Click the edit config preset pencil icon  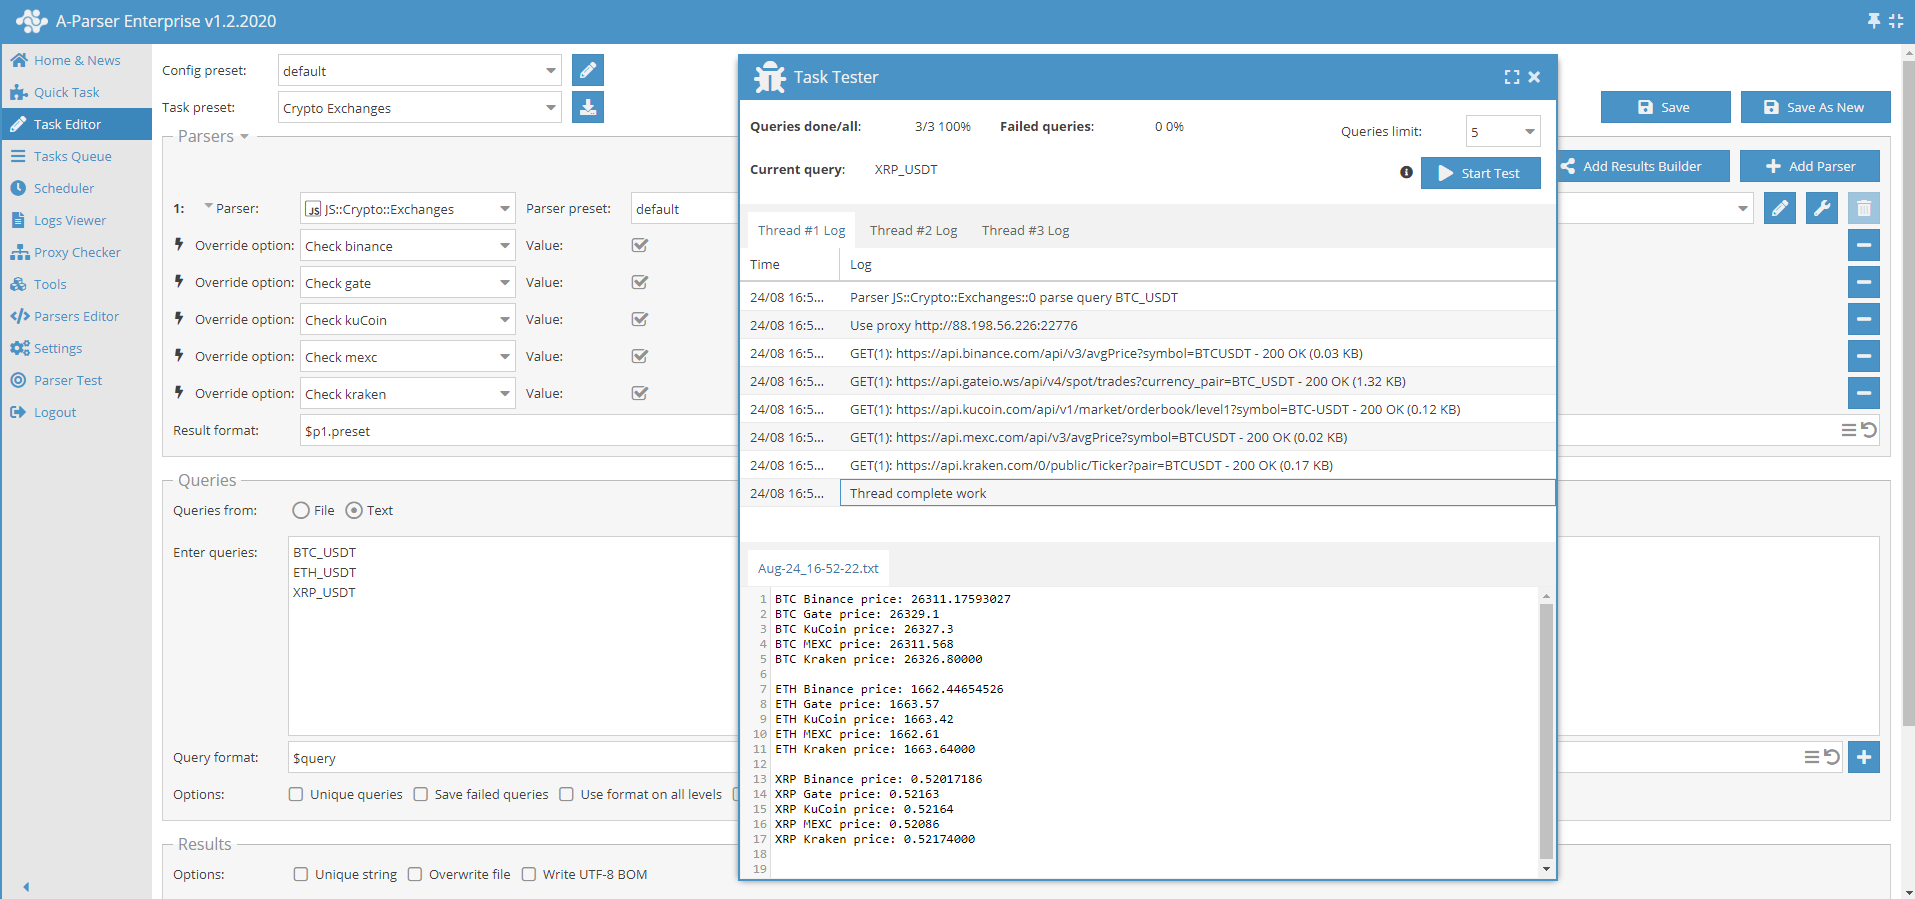point(588,70)
